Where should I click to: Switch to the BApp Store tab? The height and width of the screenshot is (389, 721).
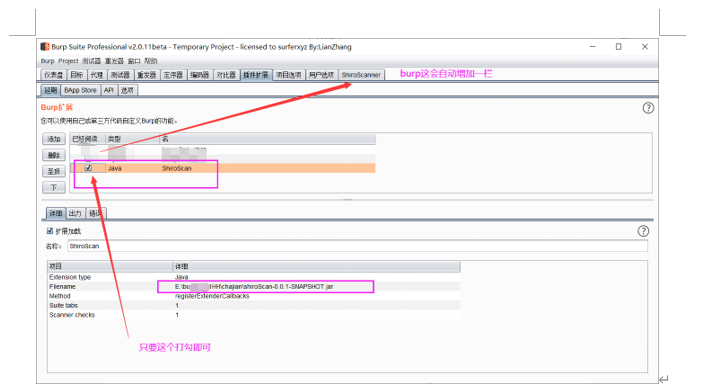coord(80,90)
